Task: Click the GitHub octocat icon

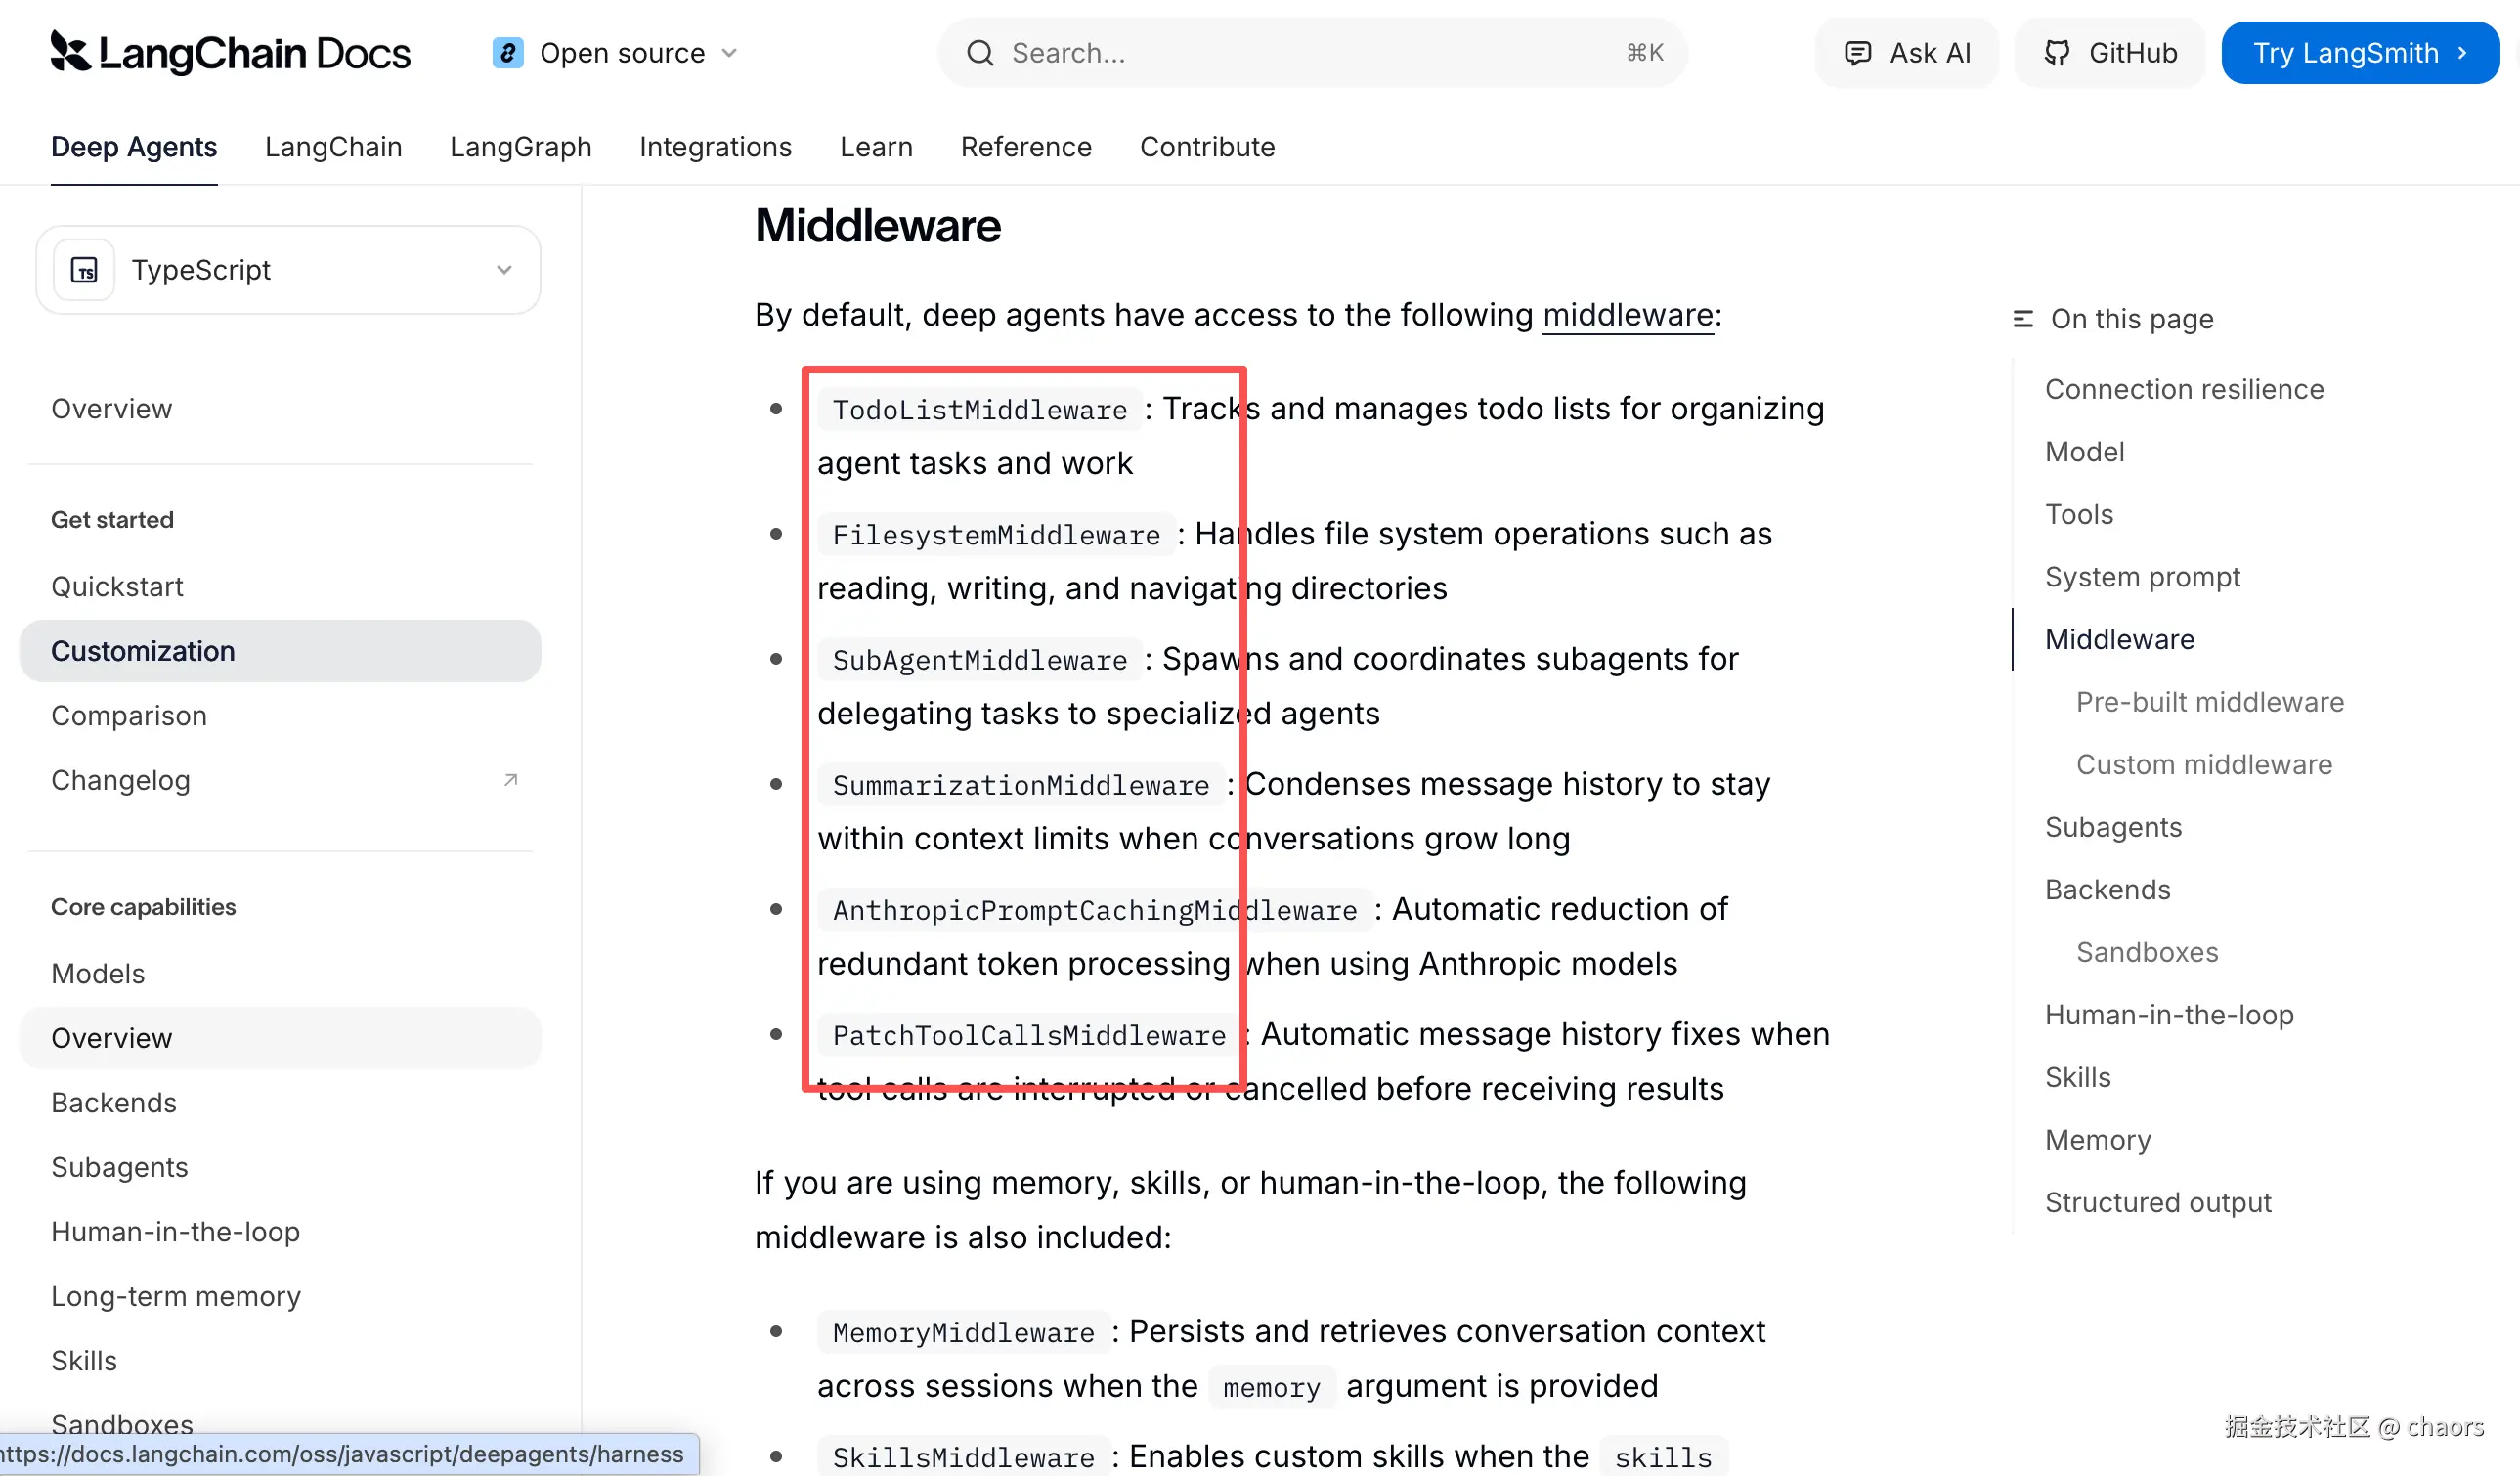Action: click(x=2057, y=53)
